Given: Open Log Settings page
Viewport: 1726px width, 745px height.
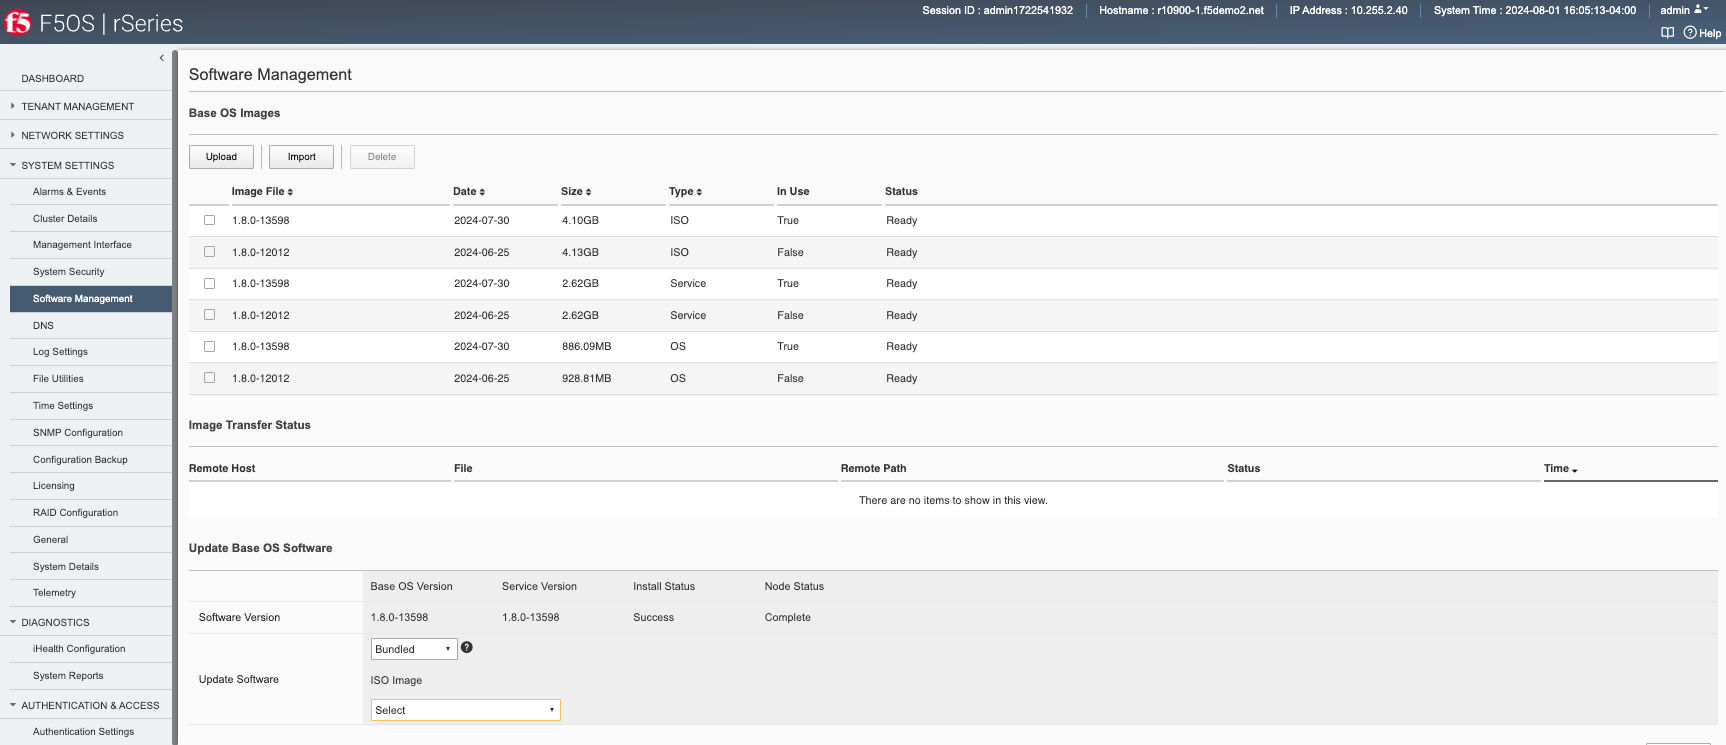Looking at the screenshot, I should (60, 351).
